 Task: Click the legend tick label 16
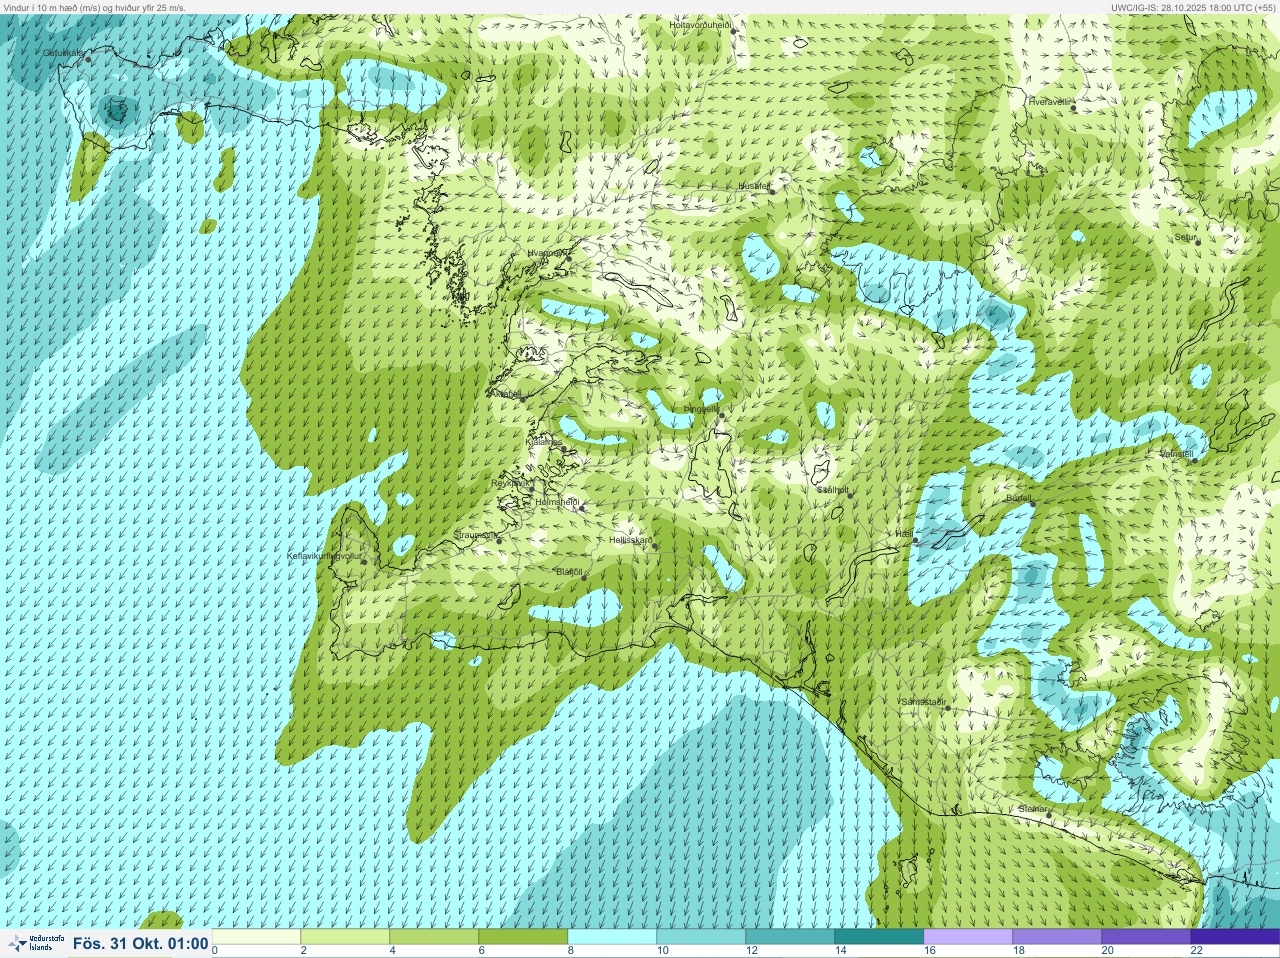coord(929,951)
